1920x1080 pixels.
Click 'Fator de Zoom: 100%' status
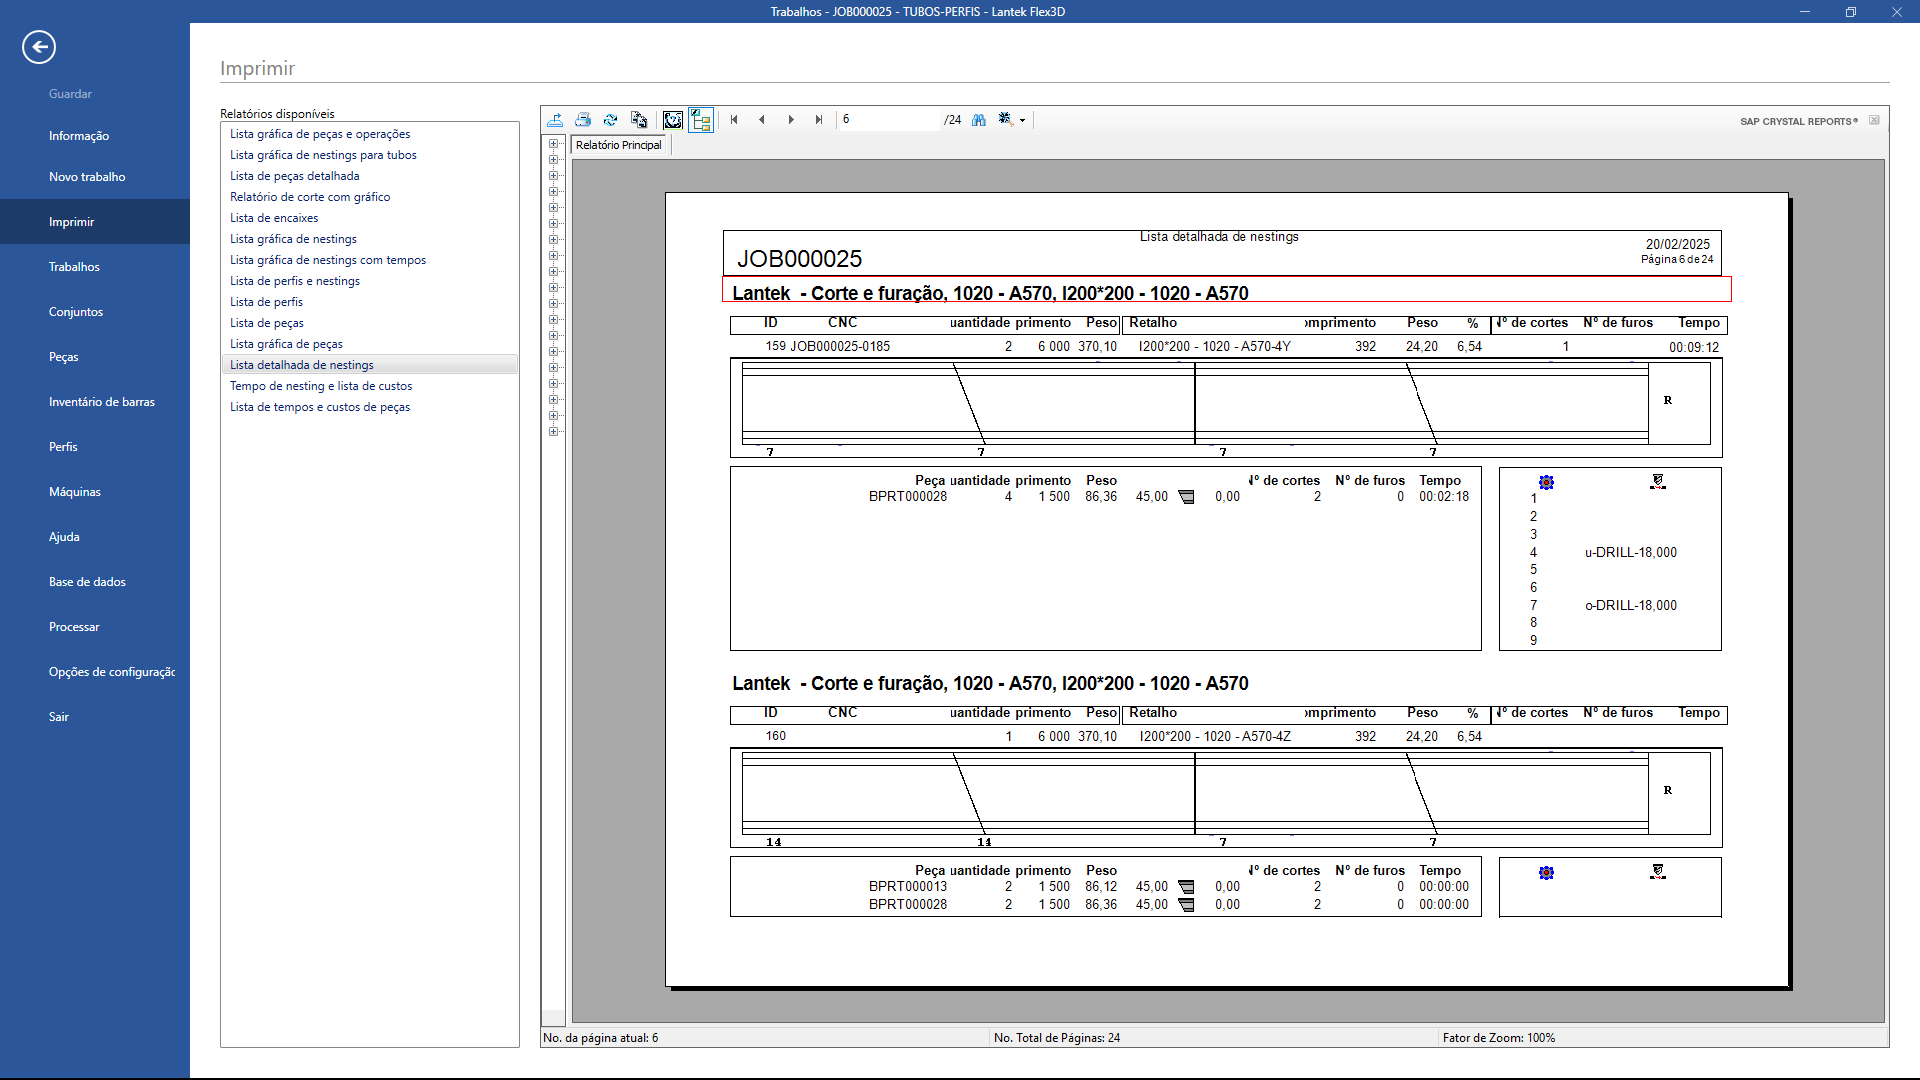coord(1499,1038)
